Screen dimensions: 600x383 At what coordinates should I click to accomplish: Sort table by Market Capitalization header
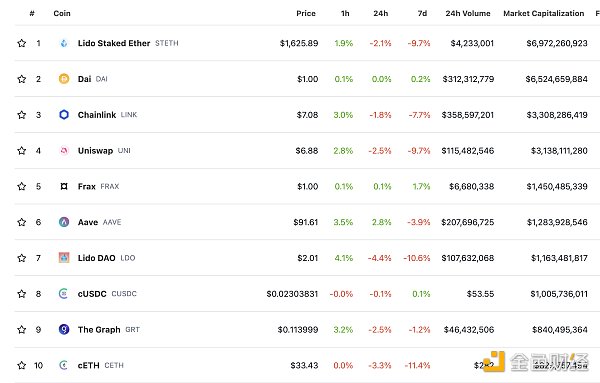(543, 13)
